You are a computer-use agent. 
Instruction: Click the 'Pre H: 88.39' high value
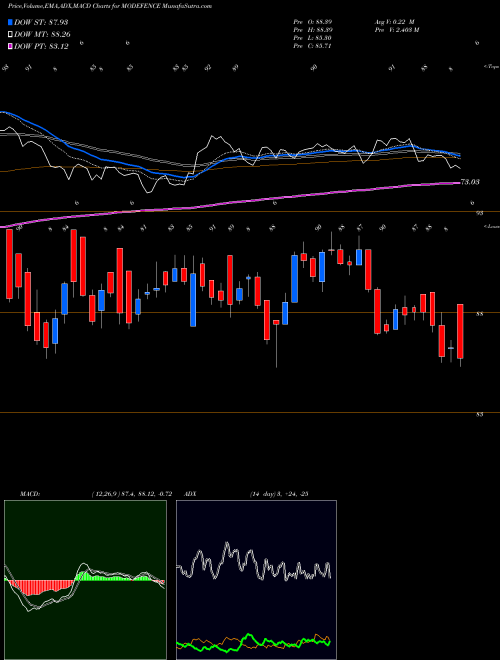coord(313,30)
